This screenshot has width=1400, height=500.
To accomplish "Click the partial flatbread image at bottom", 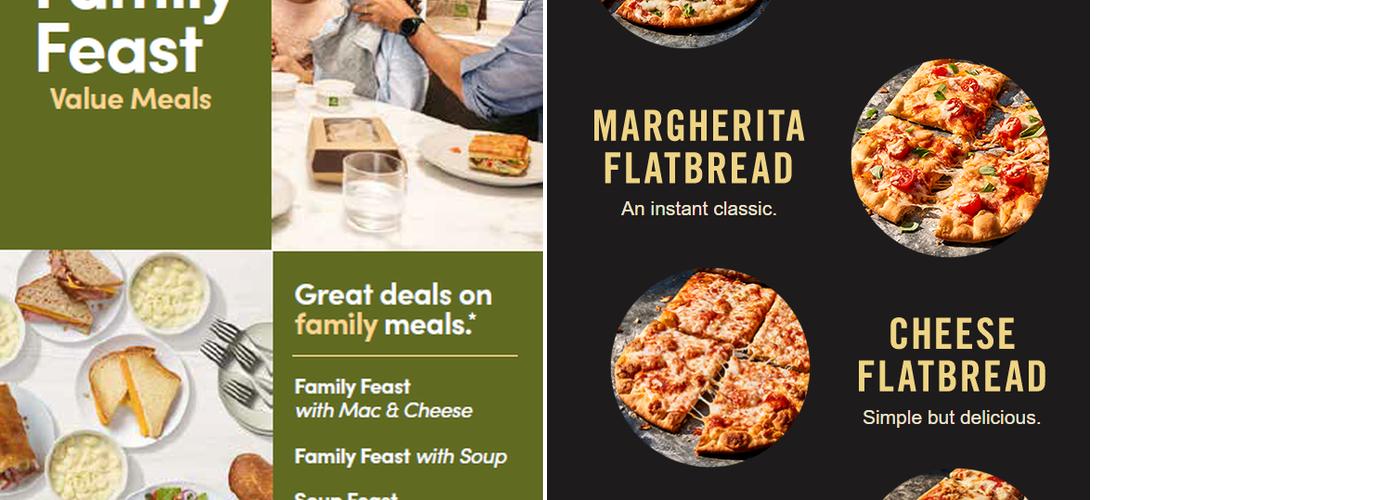I will tap(951, 485).
